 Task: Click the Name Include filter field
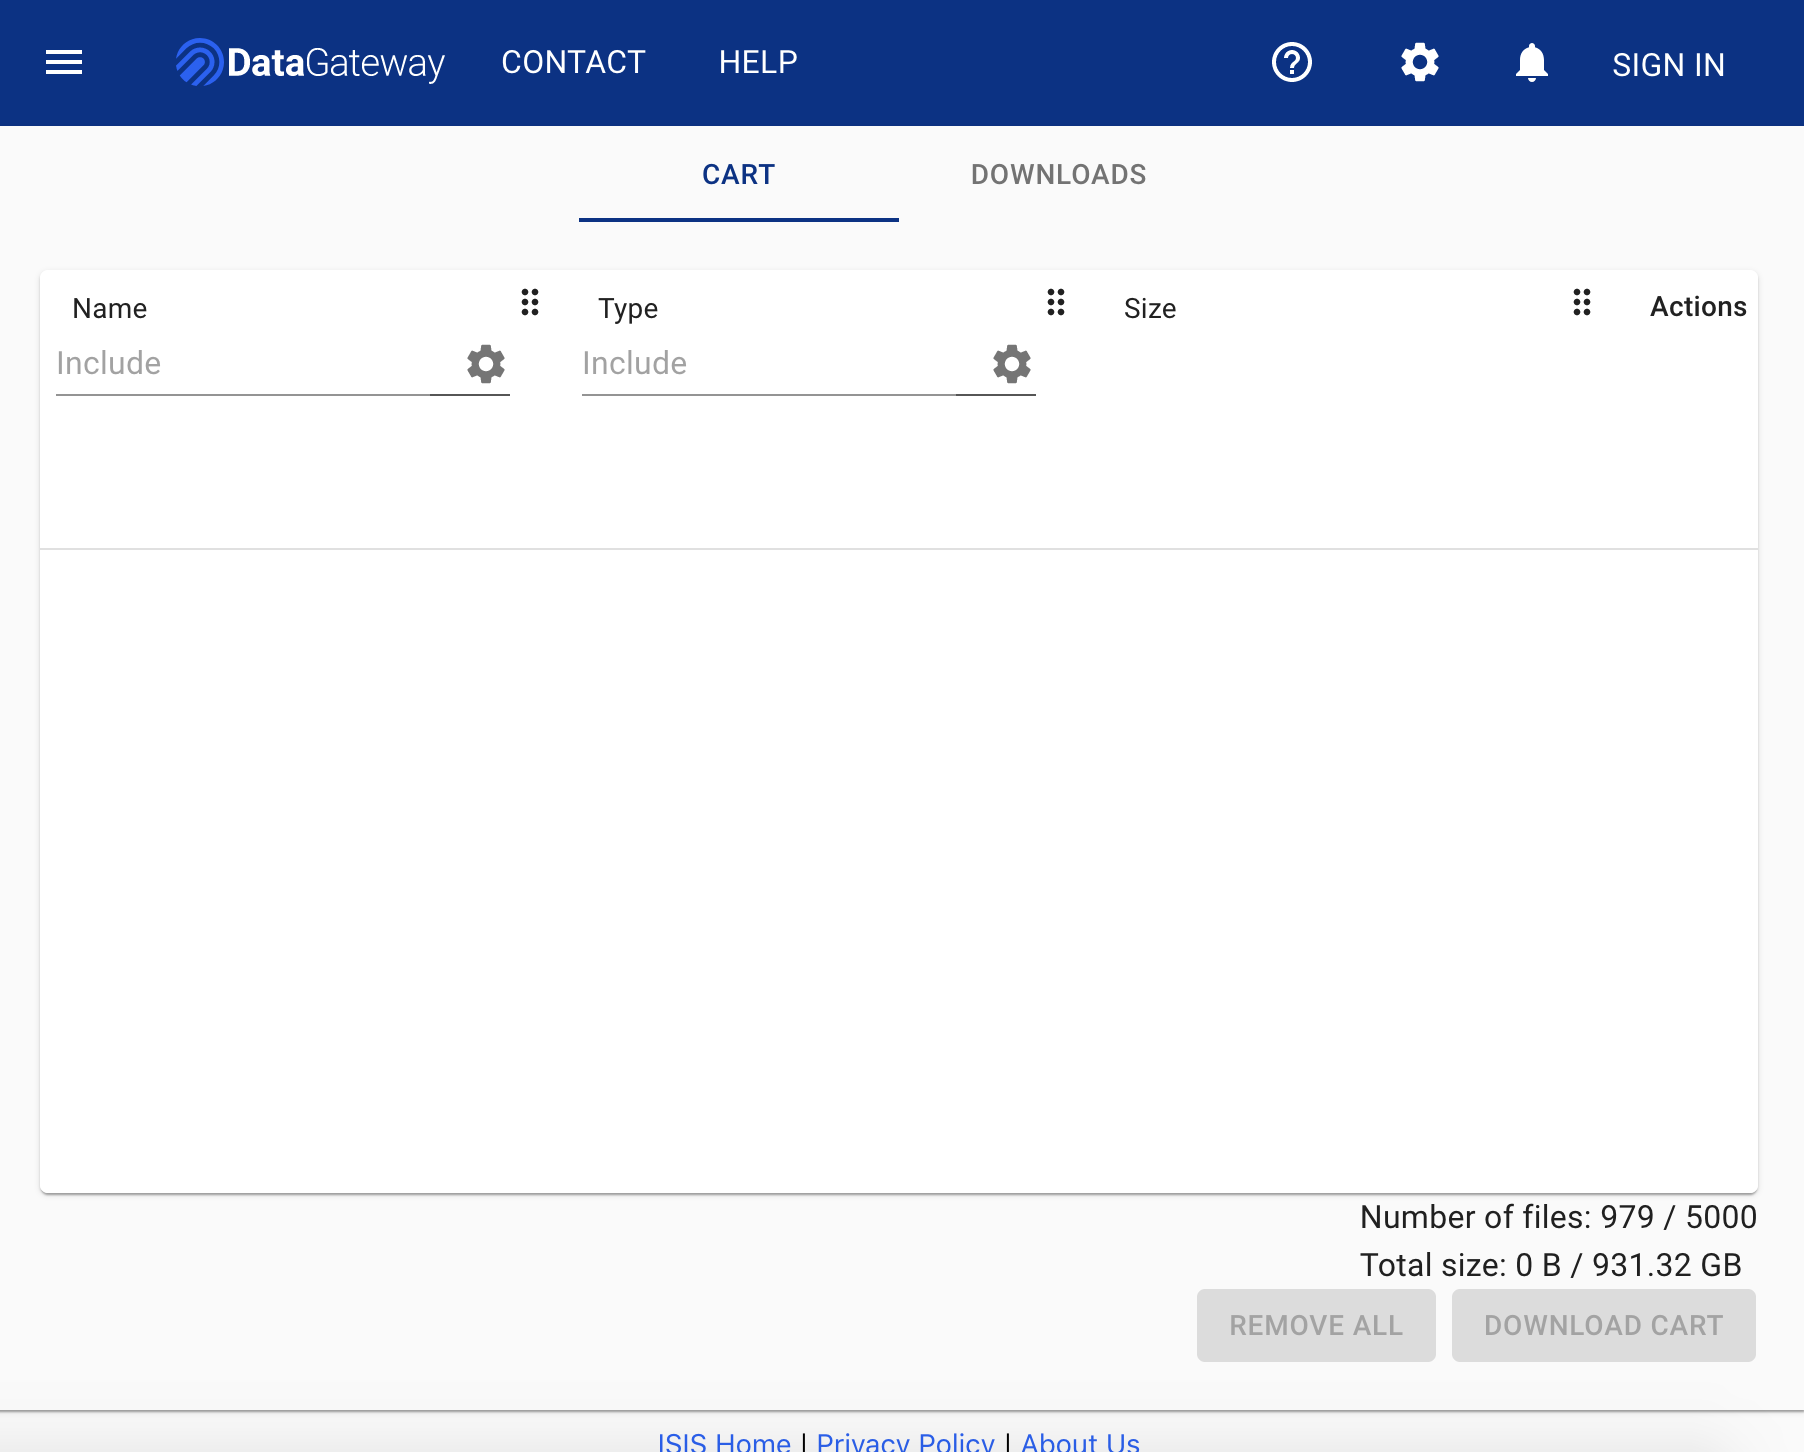[230, 364]
